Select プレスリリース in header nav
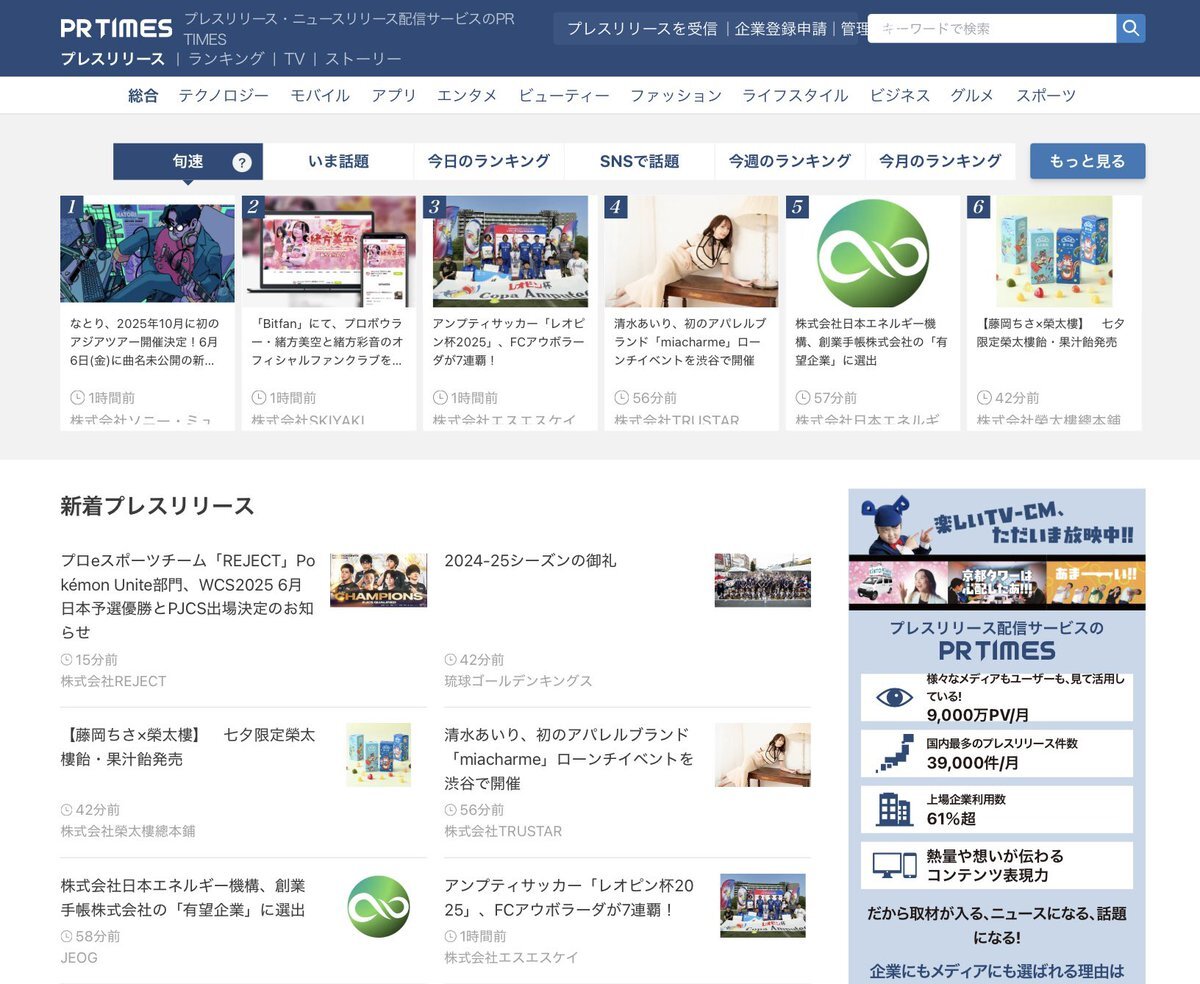Viewport: 1200px width, 984px height. pyautogui.click(x=113, y=59)
